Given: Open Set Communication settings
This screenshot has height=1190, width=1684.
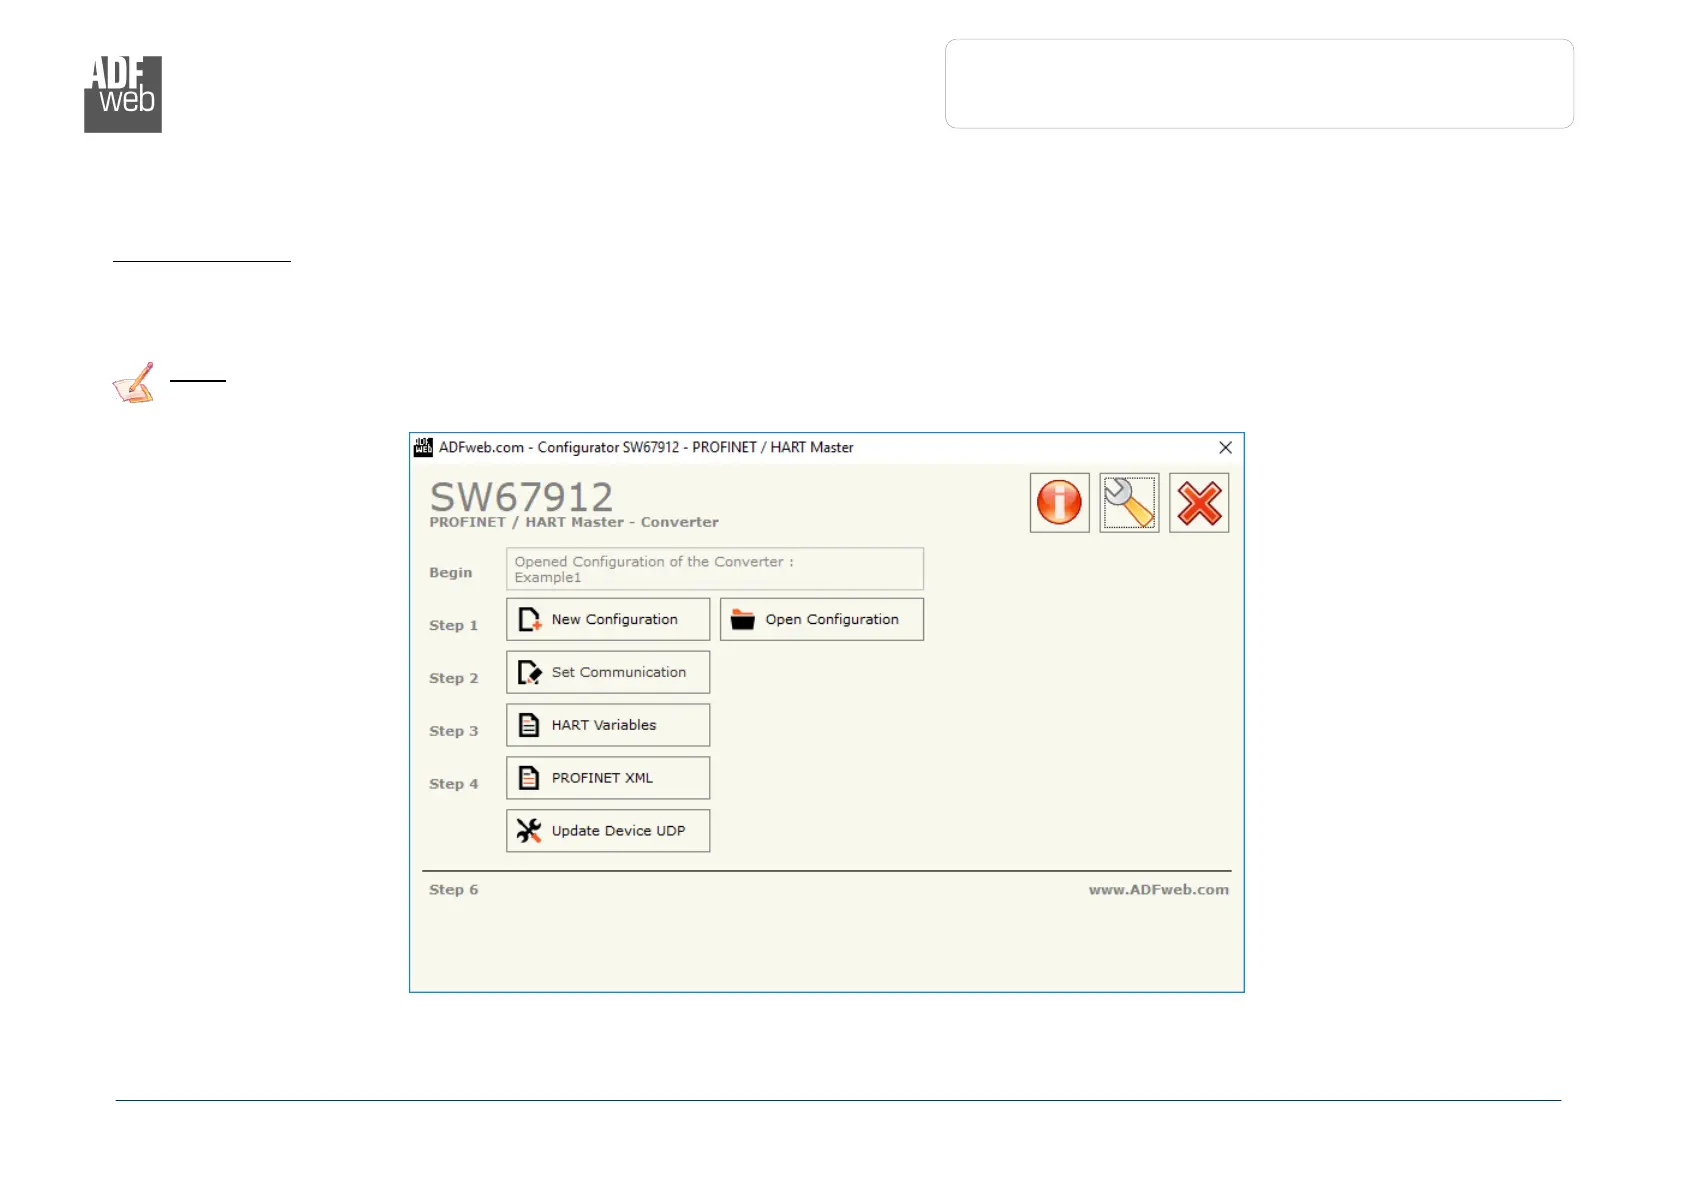Looking at the screenshot, I should [608, 672].
